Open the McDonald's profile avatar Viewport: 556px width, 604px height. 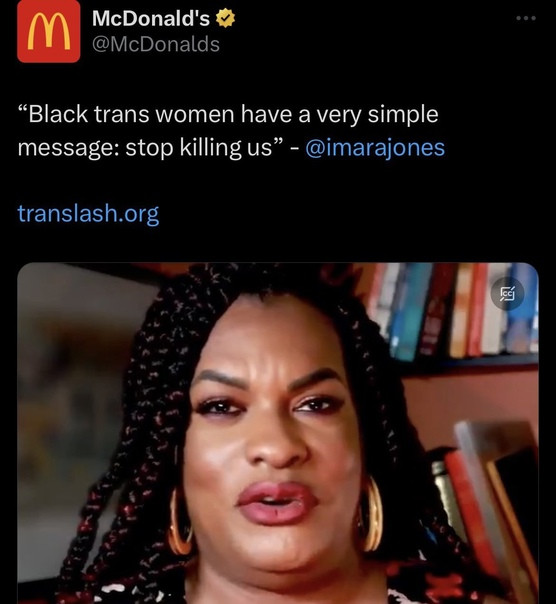click(x=49, y=31)
